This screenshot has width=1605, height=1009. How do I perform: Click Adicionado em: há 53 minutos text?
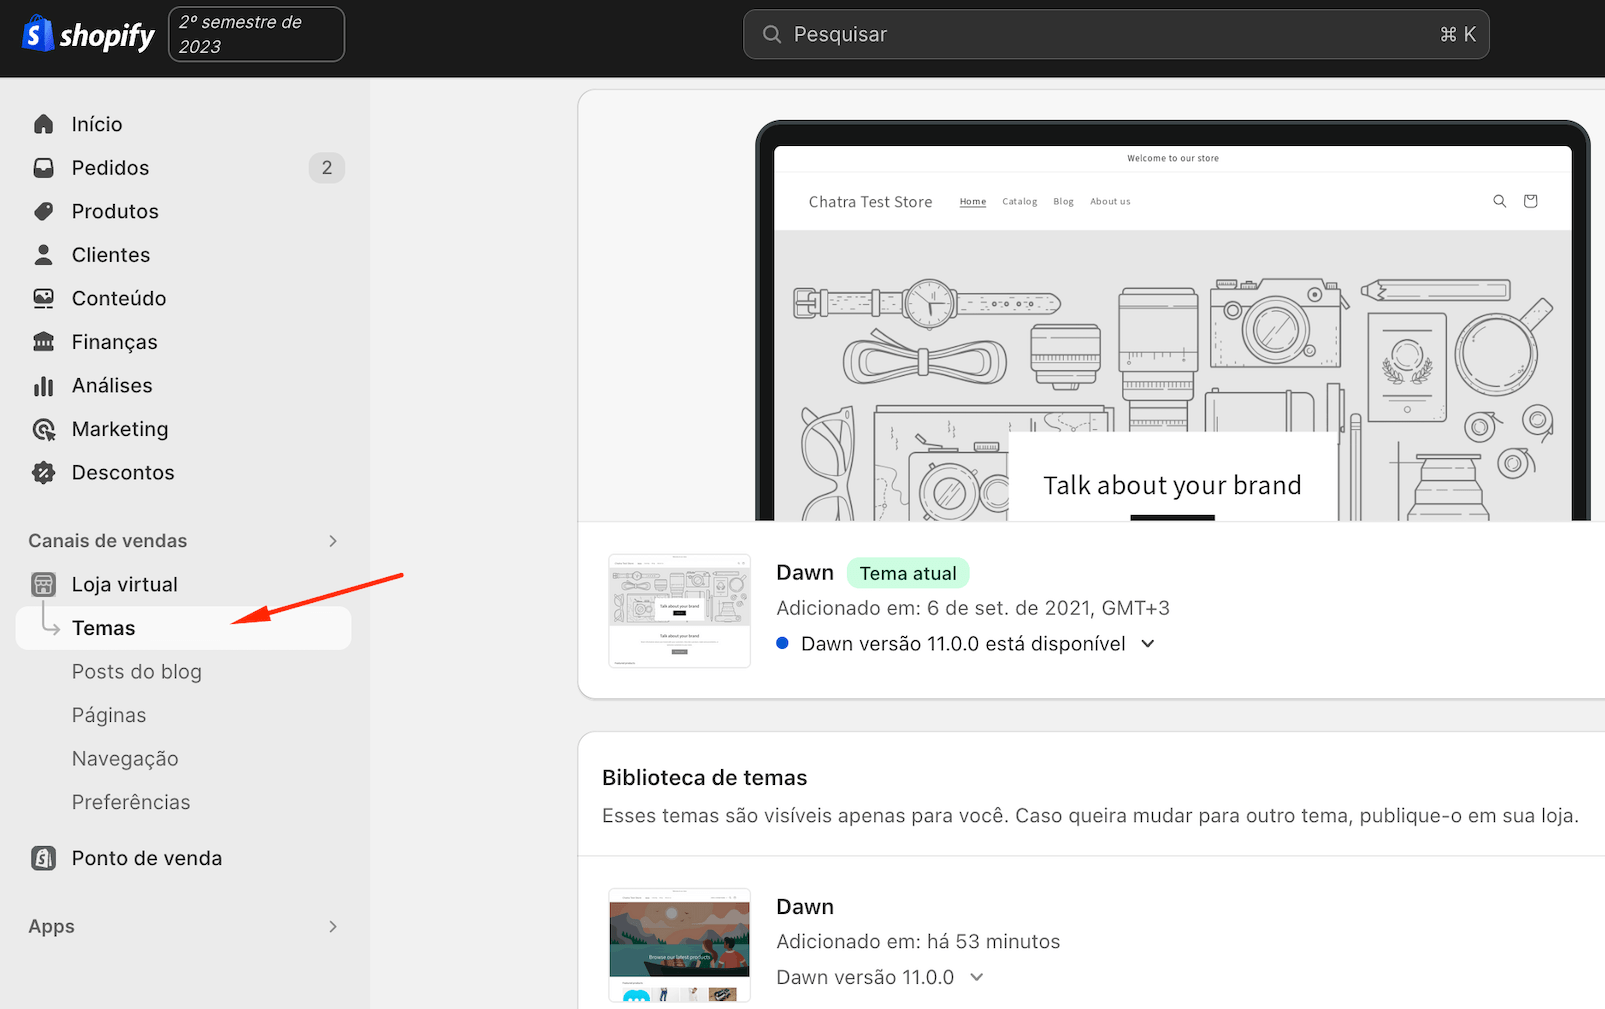pos(918,942)
